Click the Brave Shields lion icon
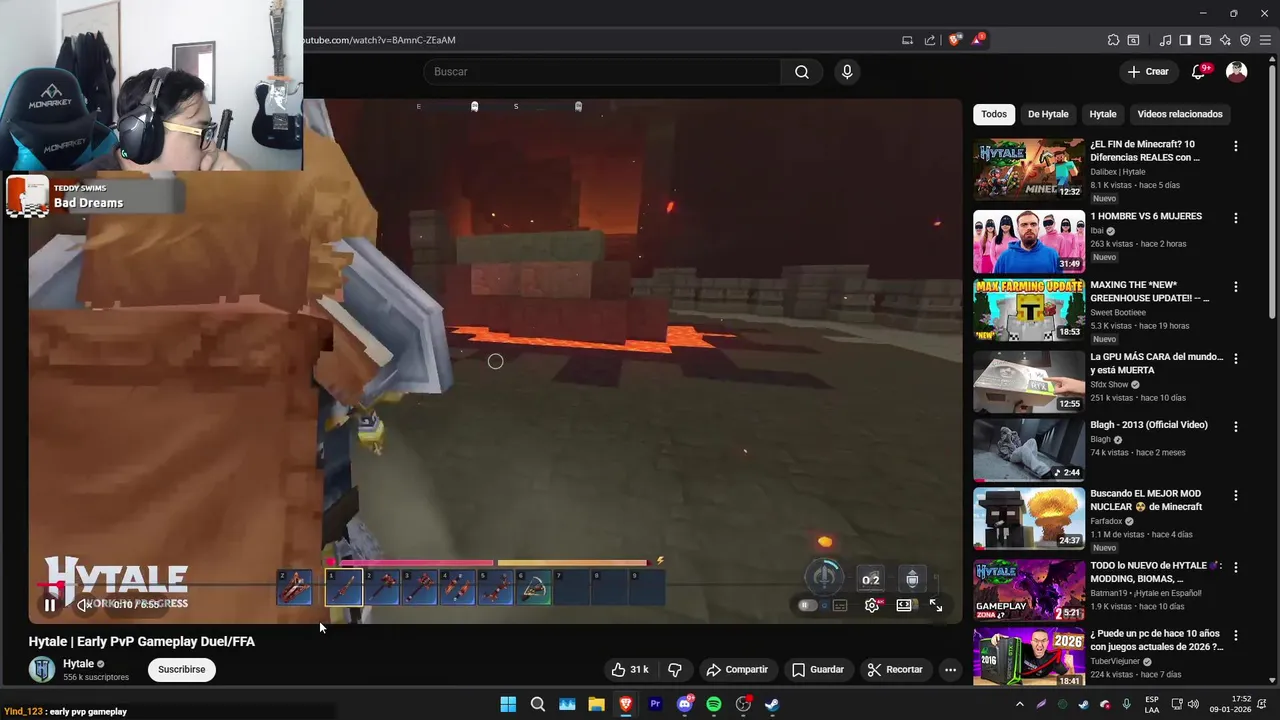This screenshot has height=720, width=1280. coord(955,40)
